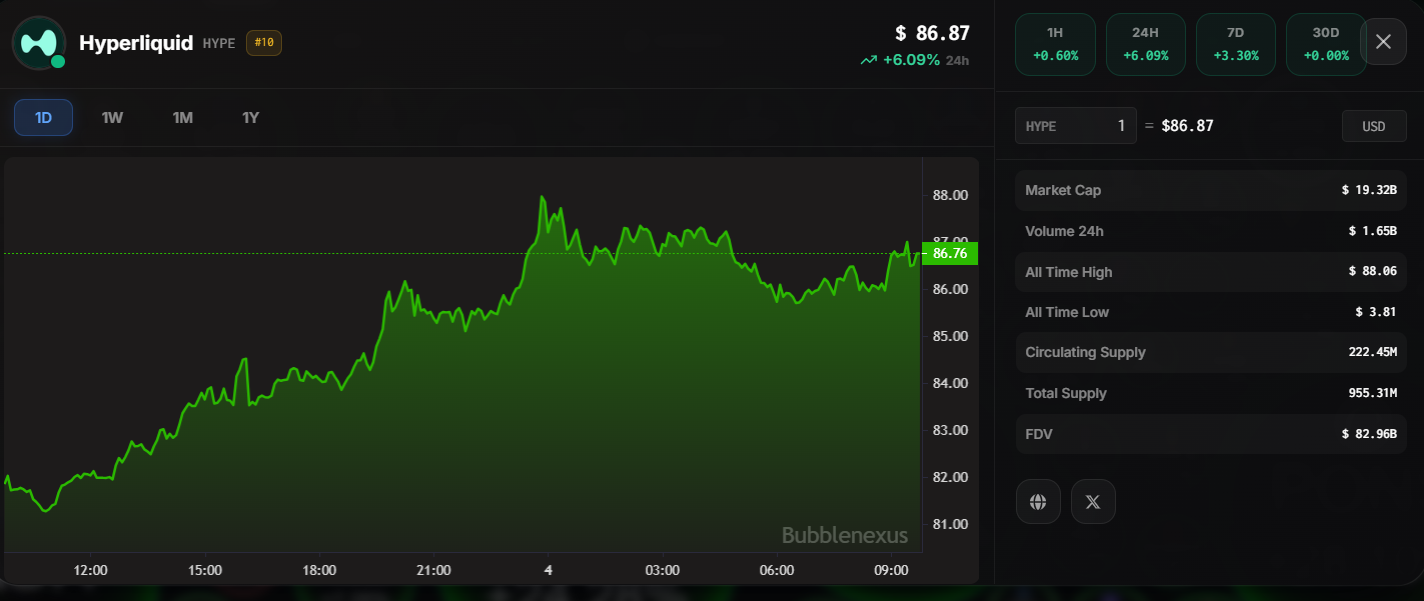This screenshot has width=1424, height=601.
Task: Click the Hyperliquid coin name
Action: 136,43
